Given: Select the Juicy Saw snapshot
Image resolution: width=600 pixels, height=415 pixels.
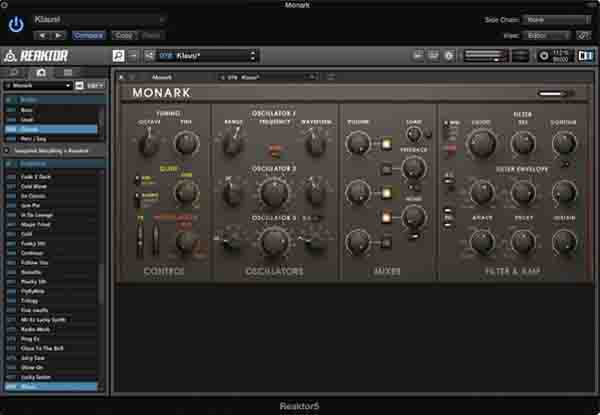Looking at the screenshot, I should tap(51, 358).
